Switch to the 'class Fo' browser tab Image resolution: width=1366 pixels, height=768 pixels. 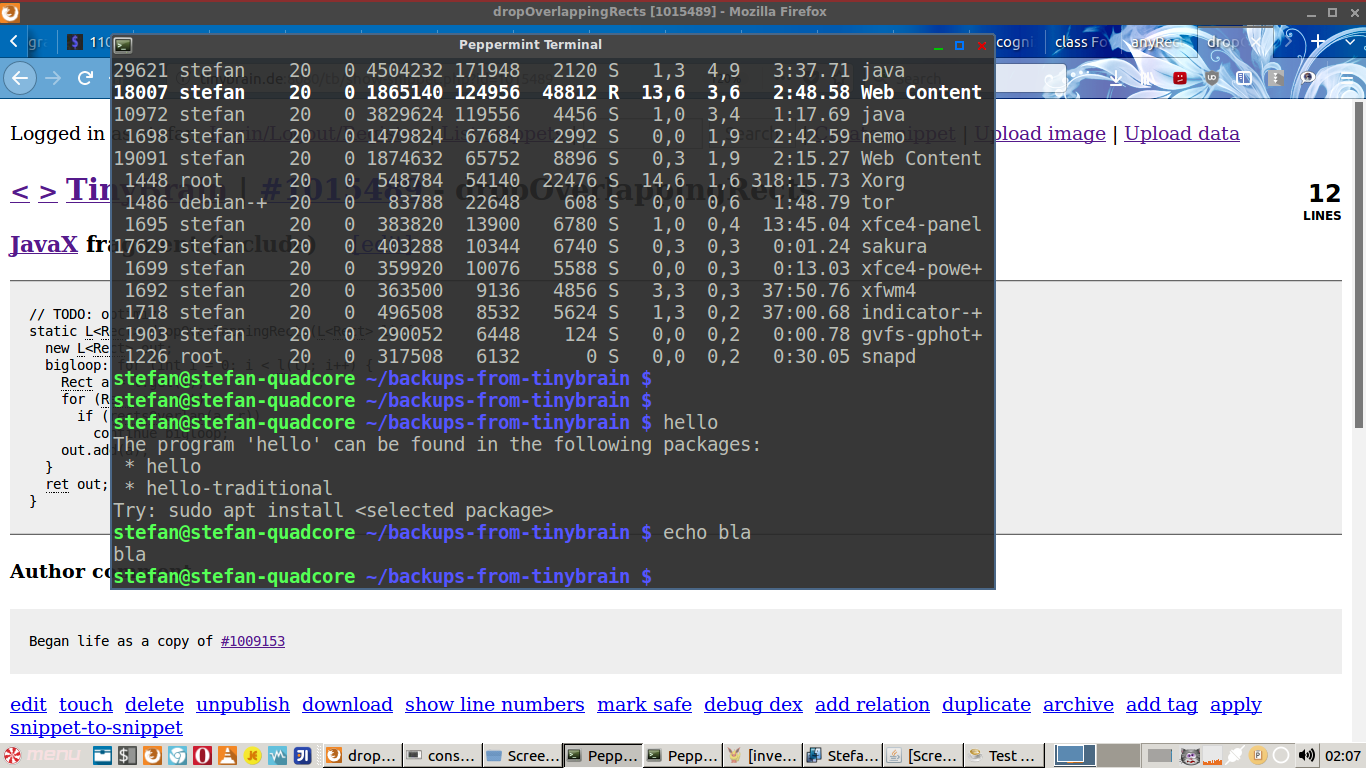click(1081, 42)
